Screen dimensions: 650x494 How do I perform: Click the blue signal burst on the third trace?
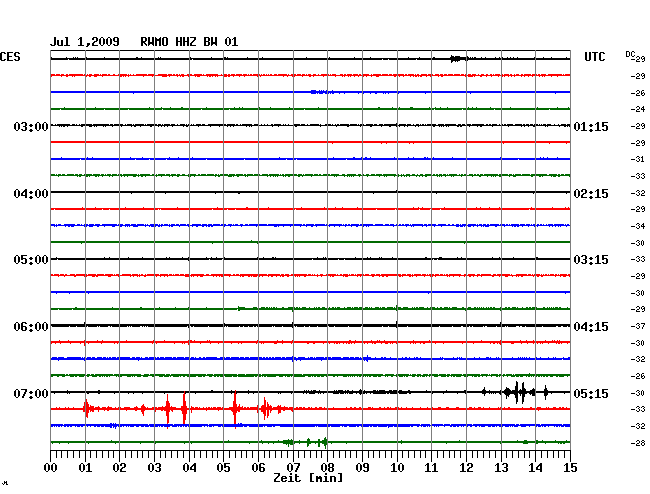[322, 92]
